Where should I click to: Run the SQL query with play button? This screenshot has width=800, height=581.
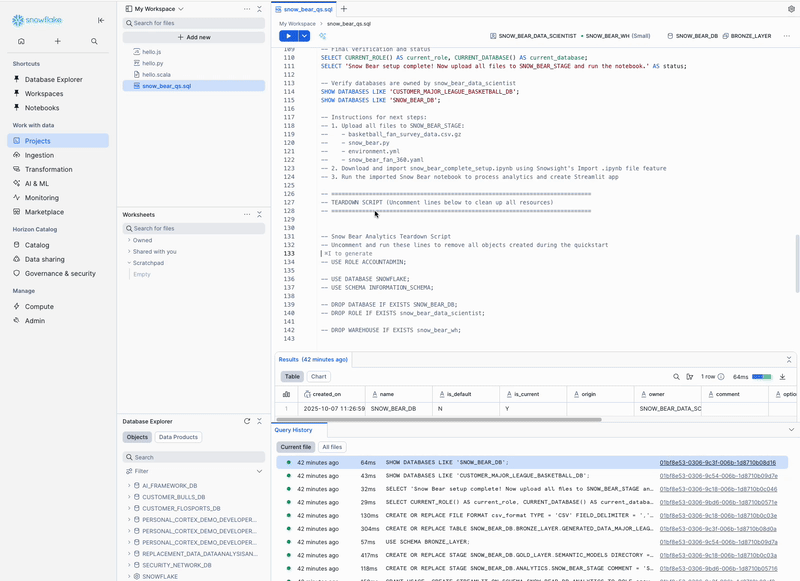click(288, 36)
